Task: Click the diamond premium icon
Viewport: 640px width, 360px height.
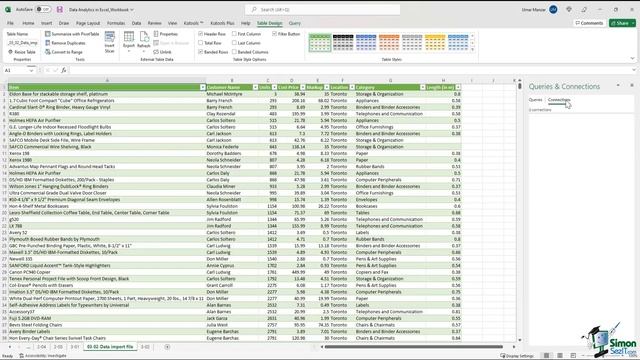Action: click(569, 9)
